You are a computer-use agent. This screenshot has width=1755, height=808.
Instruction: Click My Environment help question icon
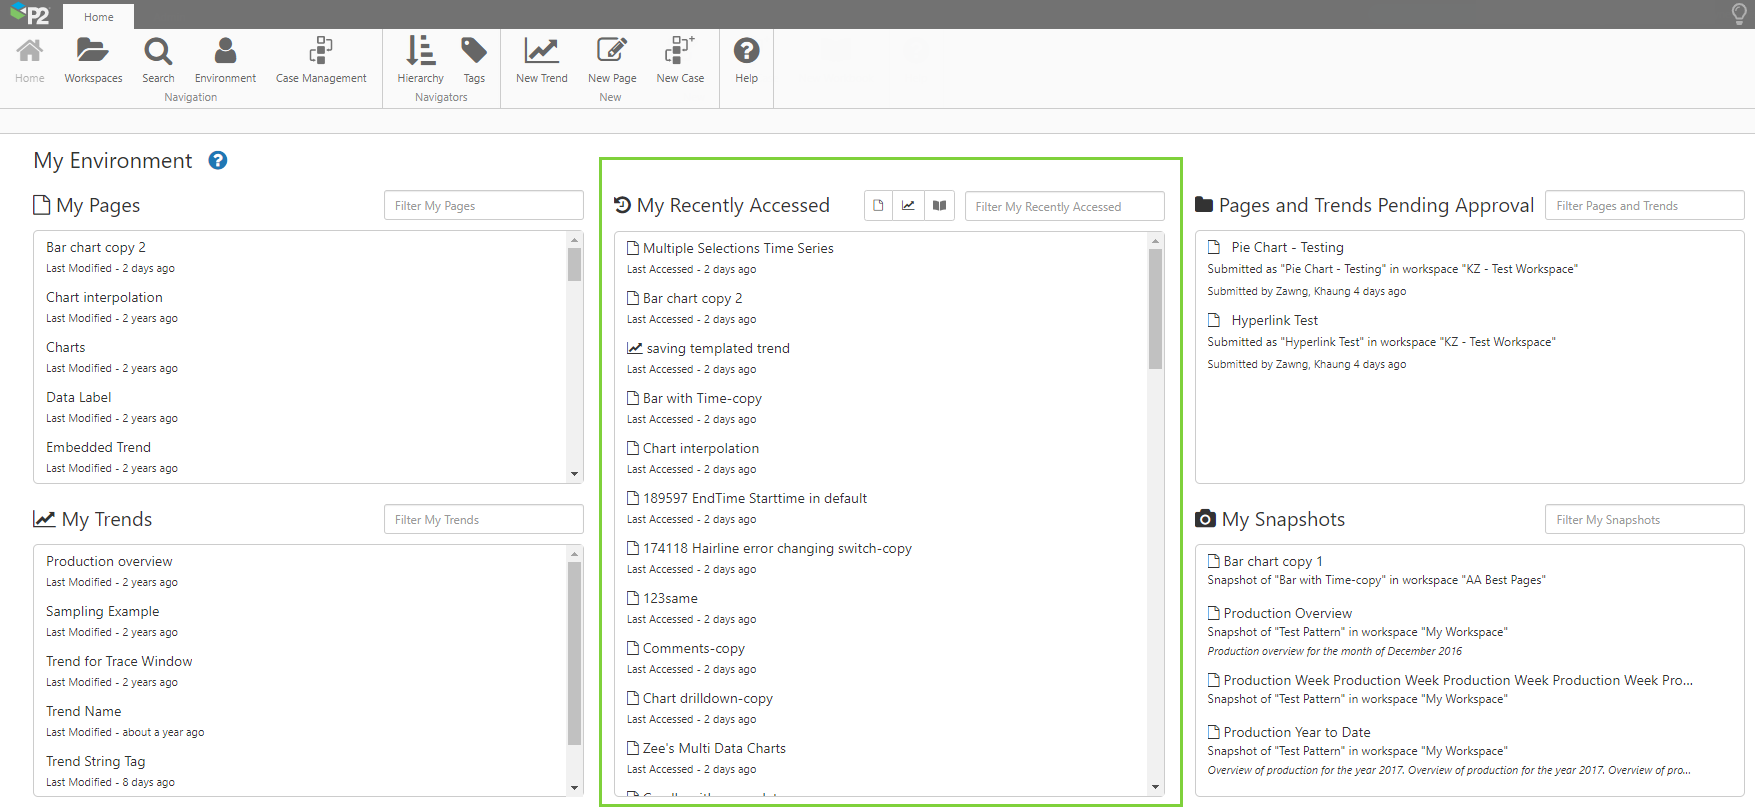click(218, 161)
